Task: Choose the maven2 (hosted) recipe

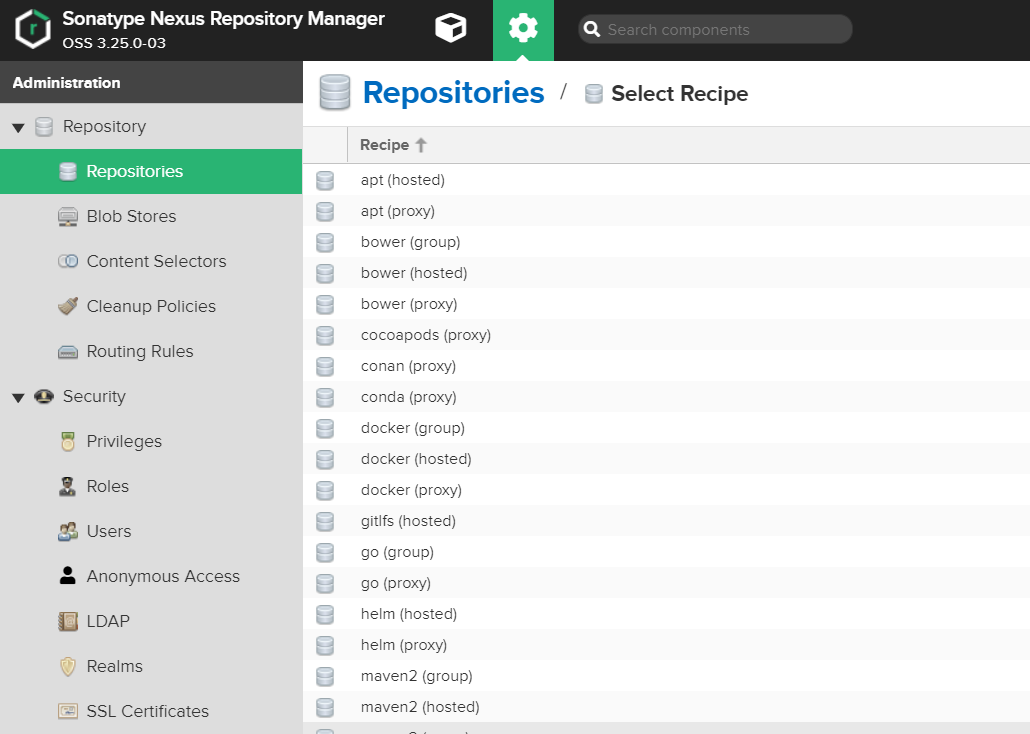Action: click(x=666, y=707)
